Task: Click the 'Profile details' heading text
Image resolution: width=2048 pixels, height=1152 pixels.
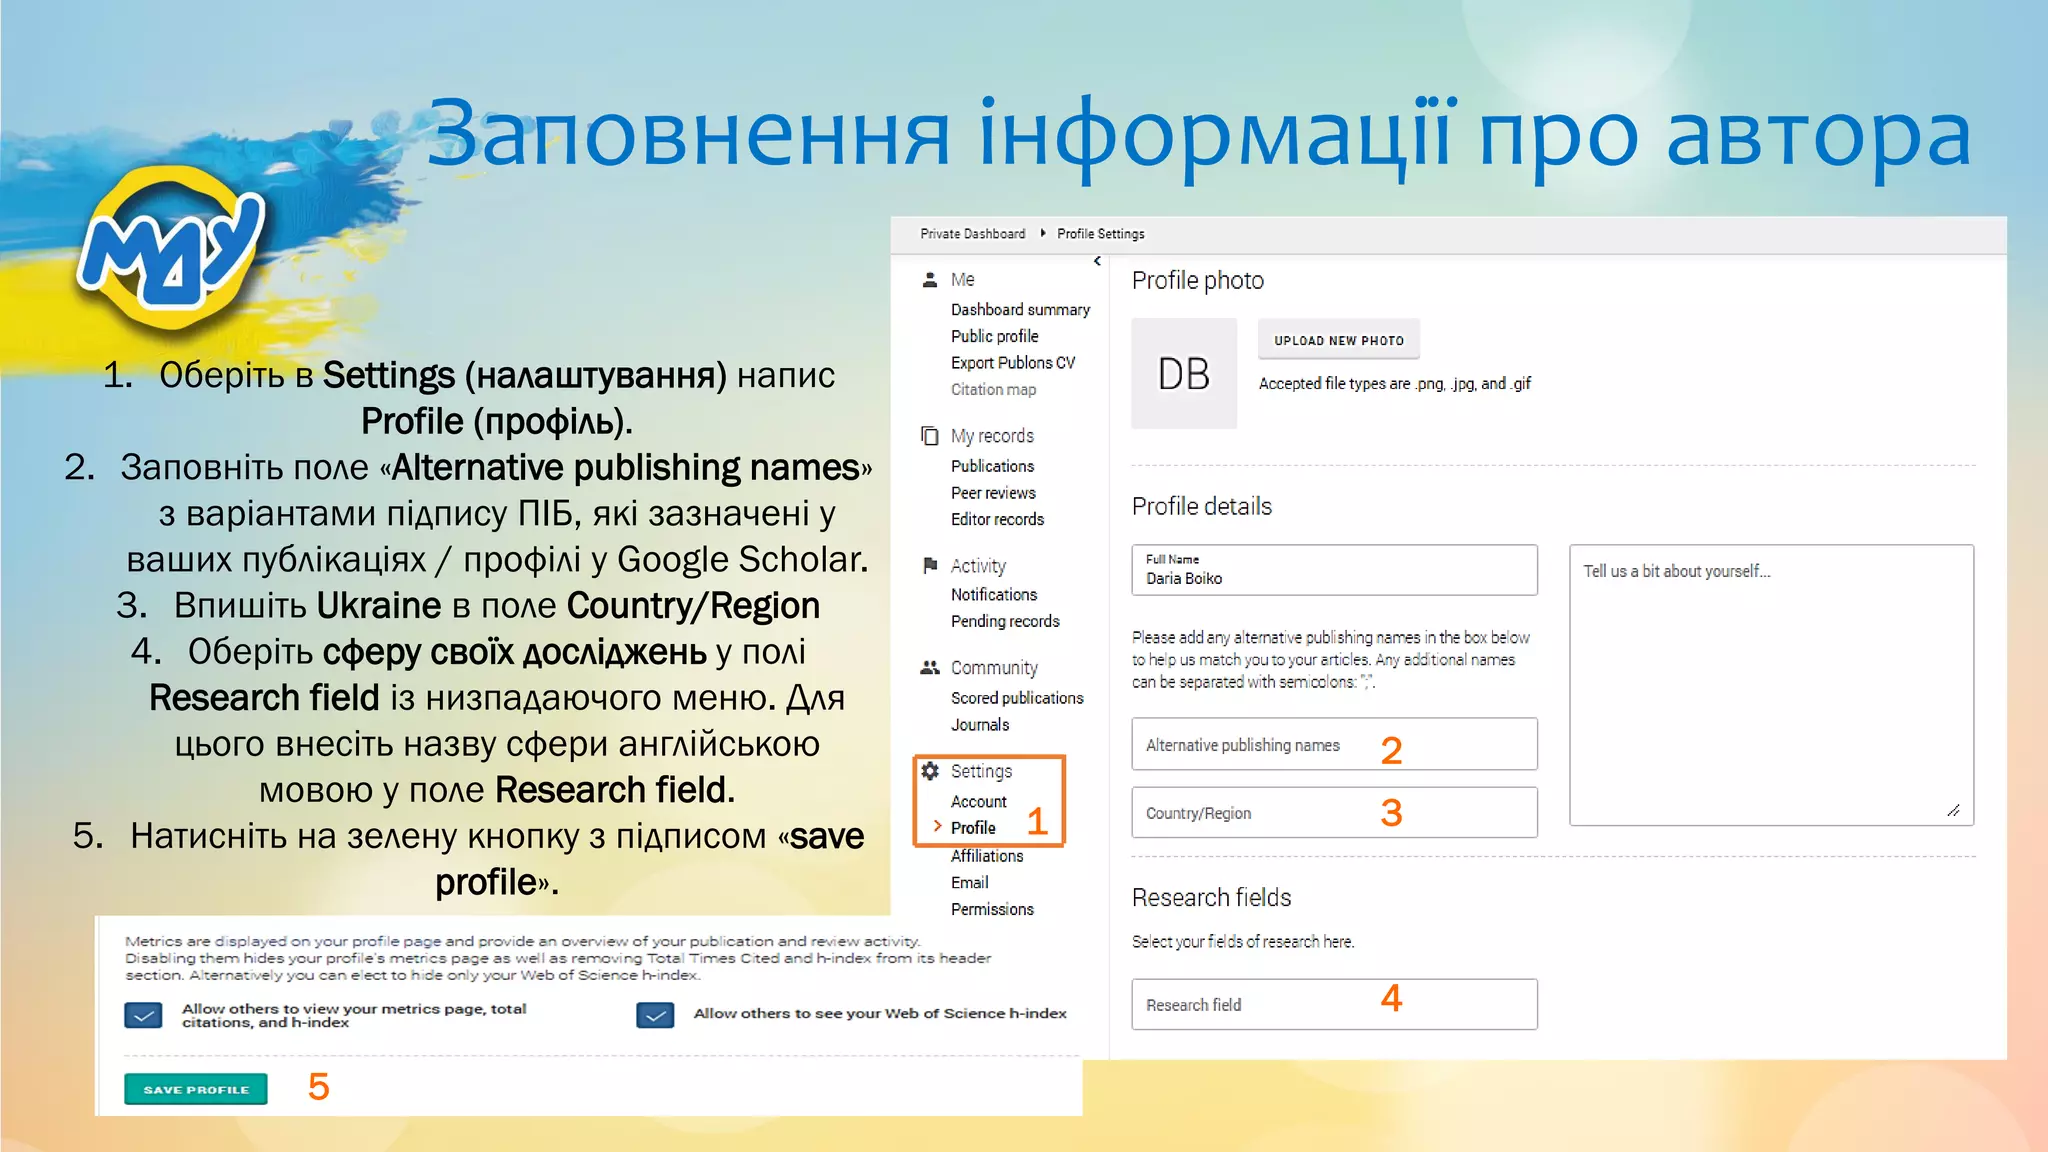Action: [x=1202, y=506]
